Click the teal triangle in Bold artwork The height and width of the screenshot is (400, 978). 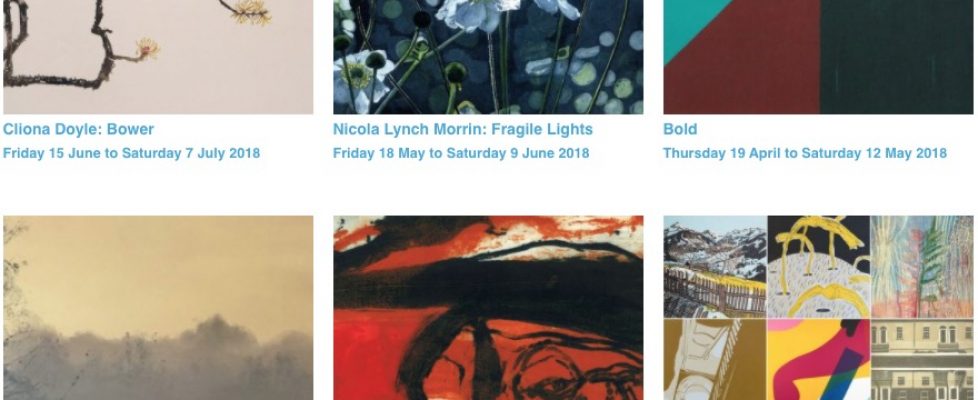689,22
